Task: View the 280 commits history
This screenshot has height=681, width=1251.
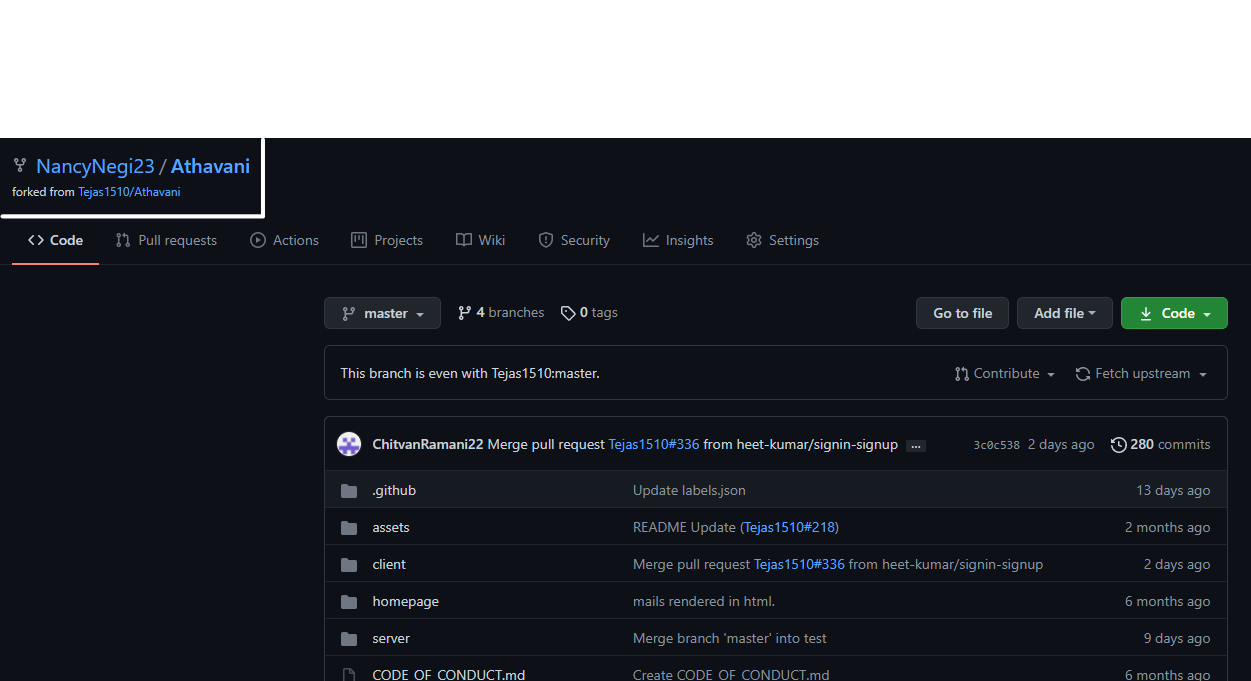Action: (1160, 444)
